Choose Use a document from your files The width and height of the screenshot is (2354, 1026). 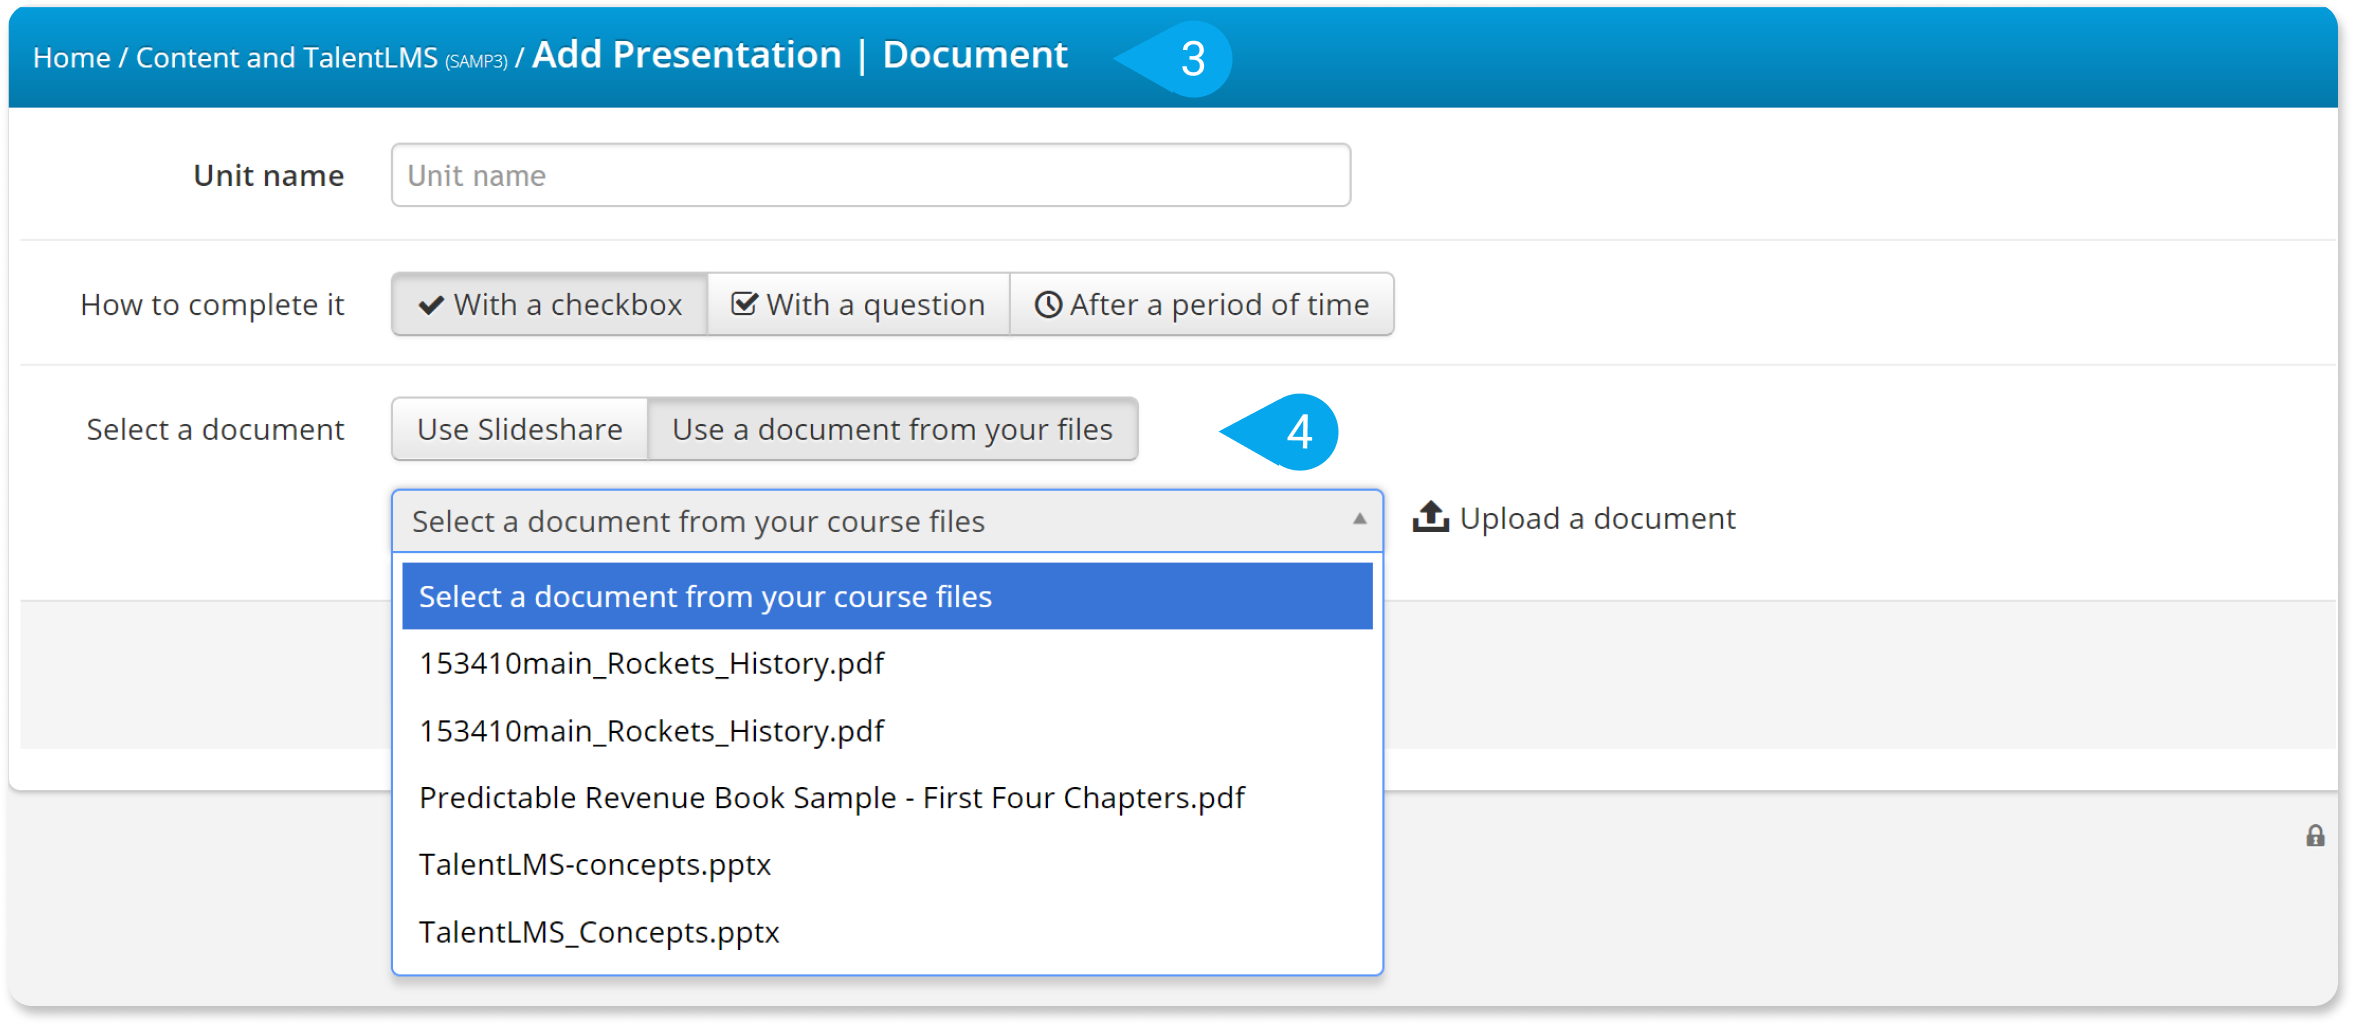[893, 429]
